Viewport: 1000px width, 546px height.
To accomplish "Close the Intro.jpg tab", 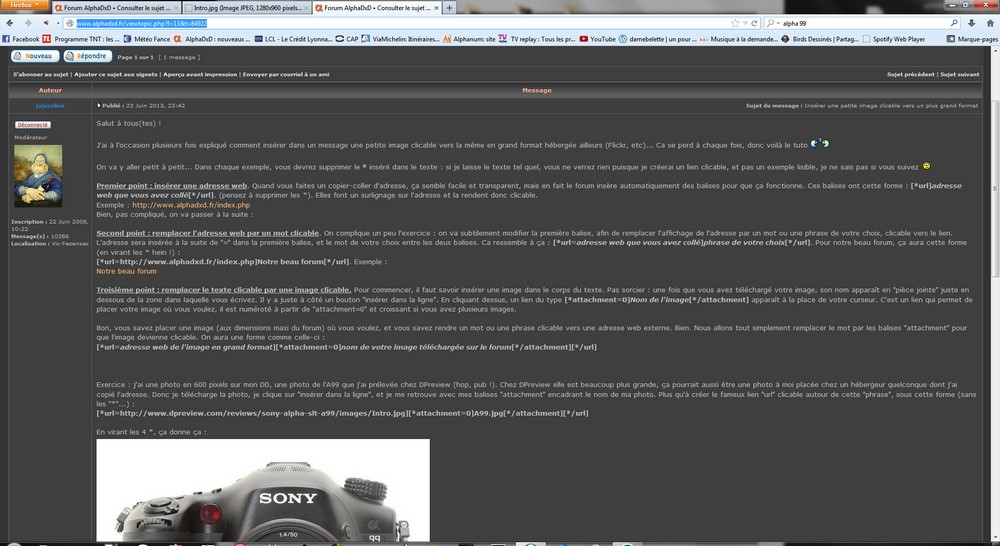I will (305, 8).
